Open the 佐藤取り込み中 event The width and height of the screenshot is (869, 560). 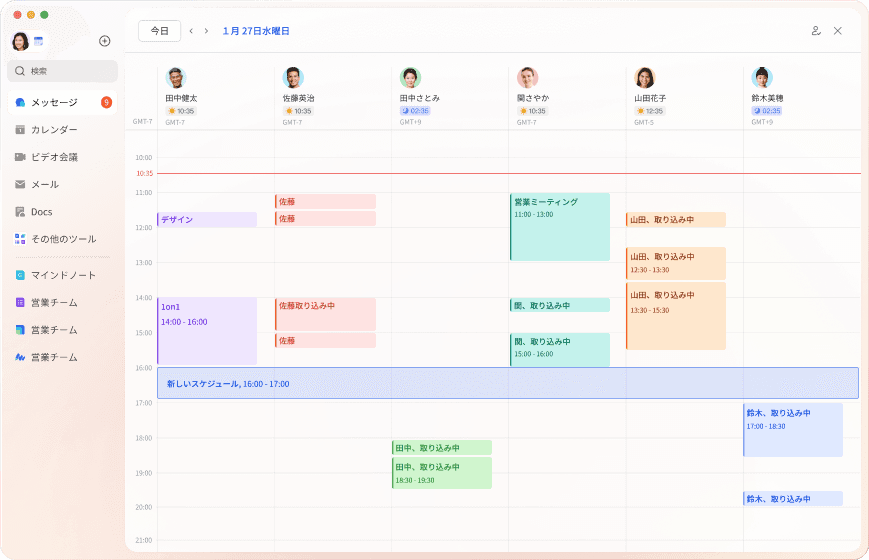(x=326, y=314)
